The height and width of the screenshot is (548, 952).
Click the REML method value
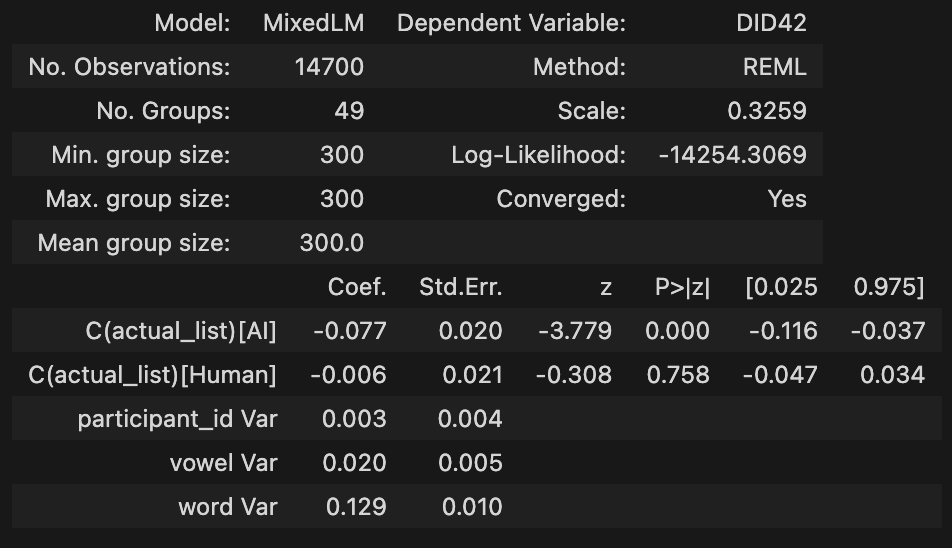775,67
